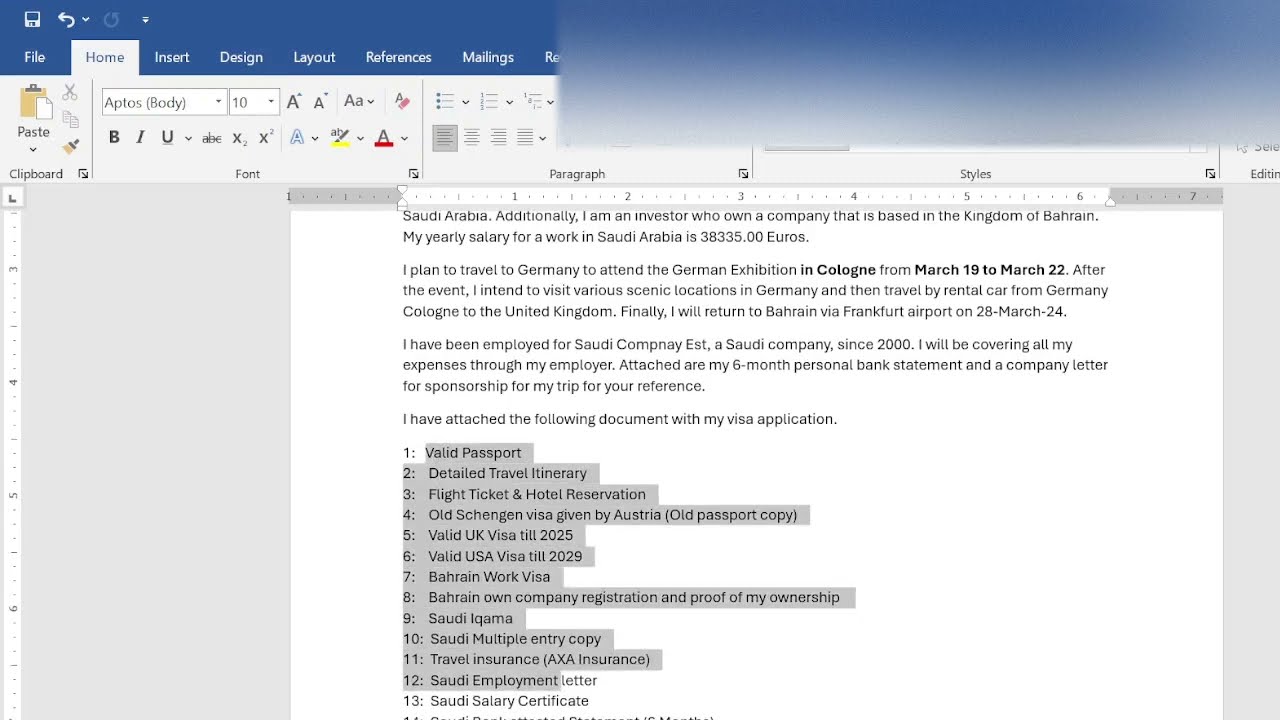1280x720 pixels.
Task: Toggle Bold formatting
Action: 114,138
